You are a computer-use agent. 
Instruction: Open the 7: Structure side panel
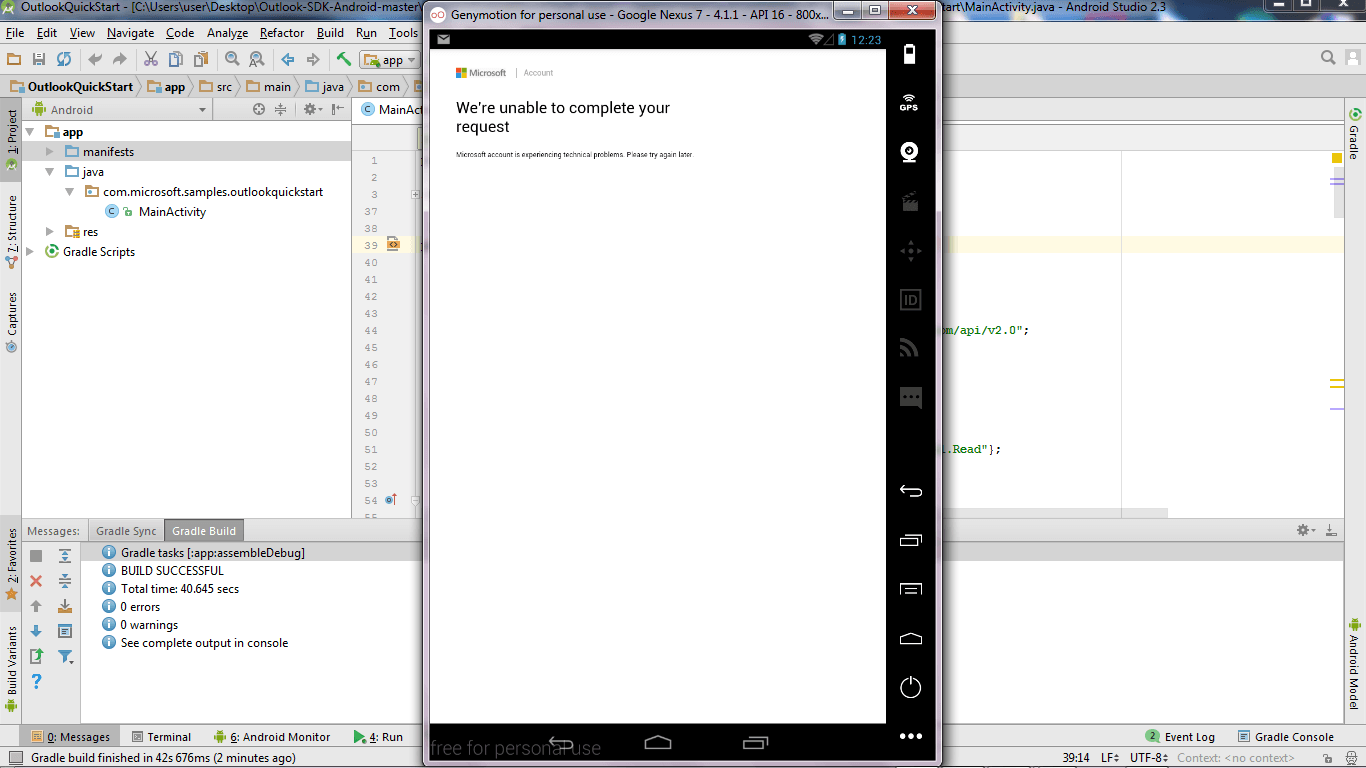tap(12, 232)
